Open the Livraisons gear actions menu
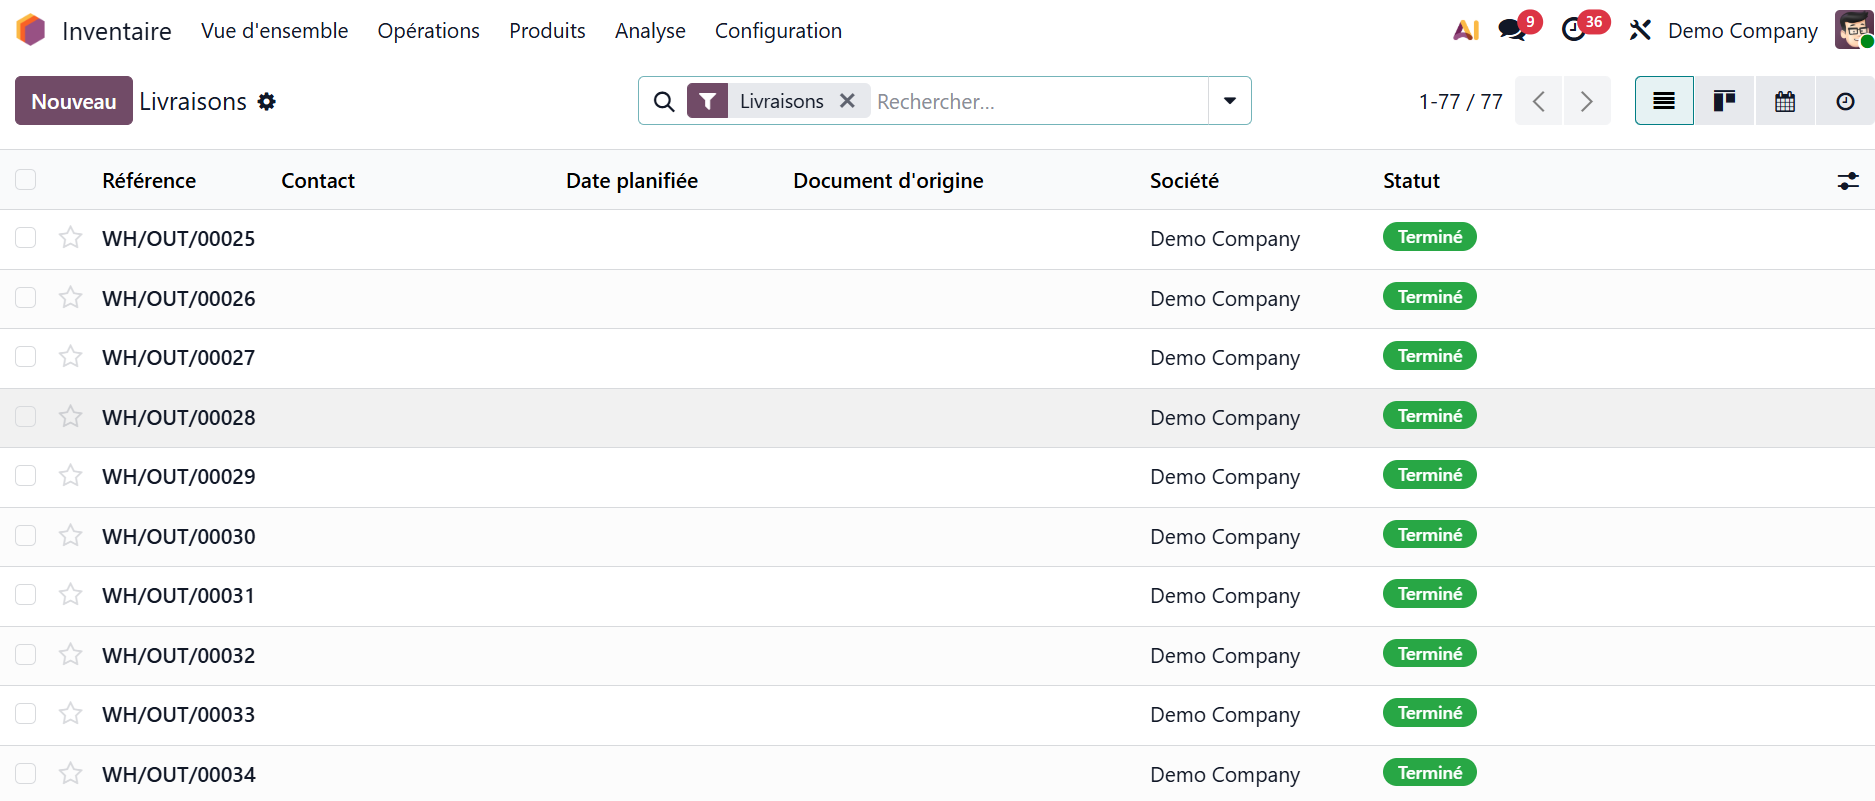Image resolution: width=1875 pixels, height=801 pixels. click(x=266, y=101)
